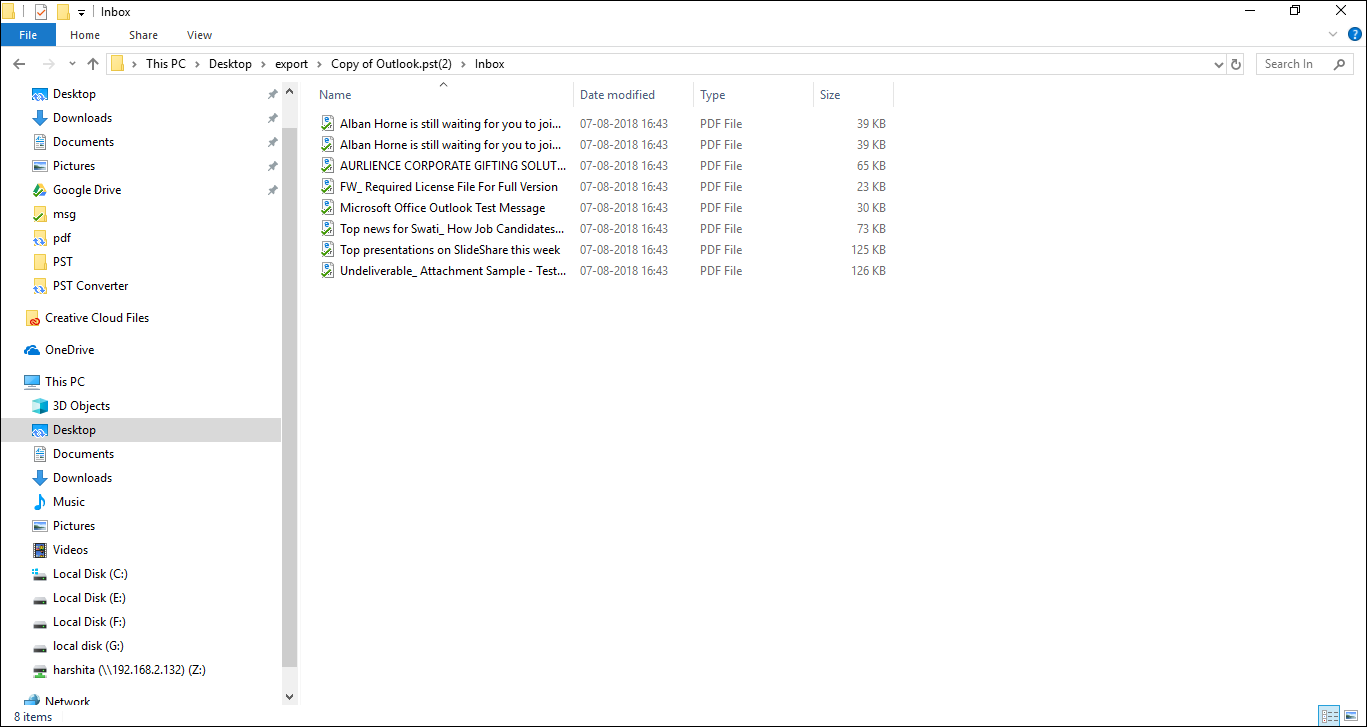This screenshot has width=1367, height=727.
Task: Open the Help question mark icon
Action: 1355,35
